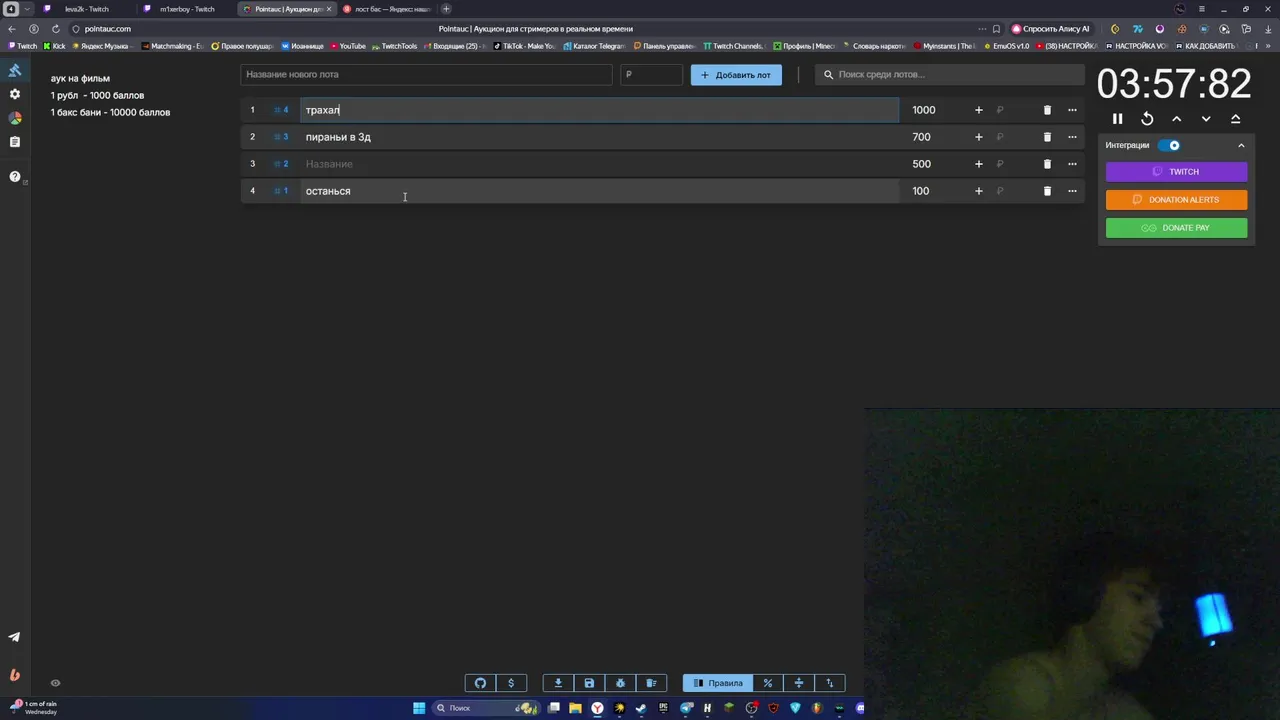Click the Windows taskbar Поиск box

(485, 708)
